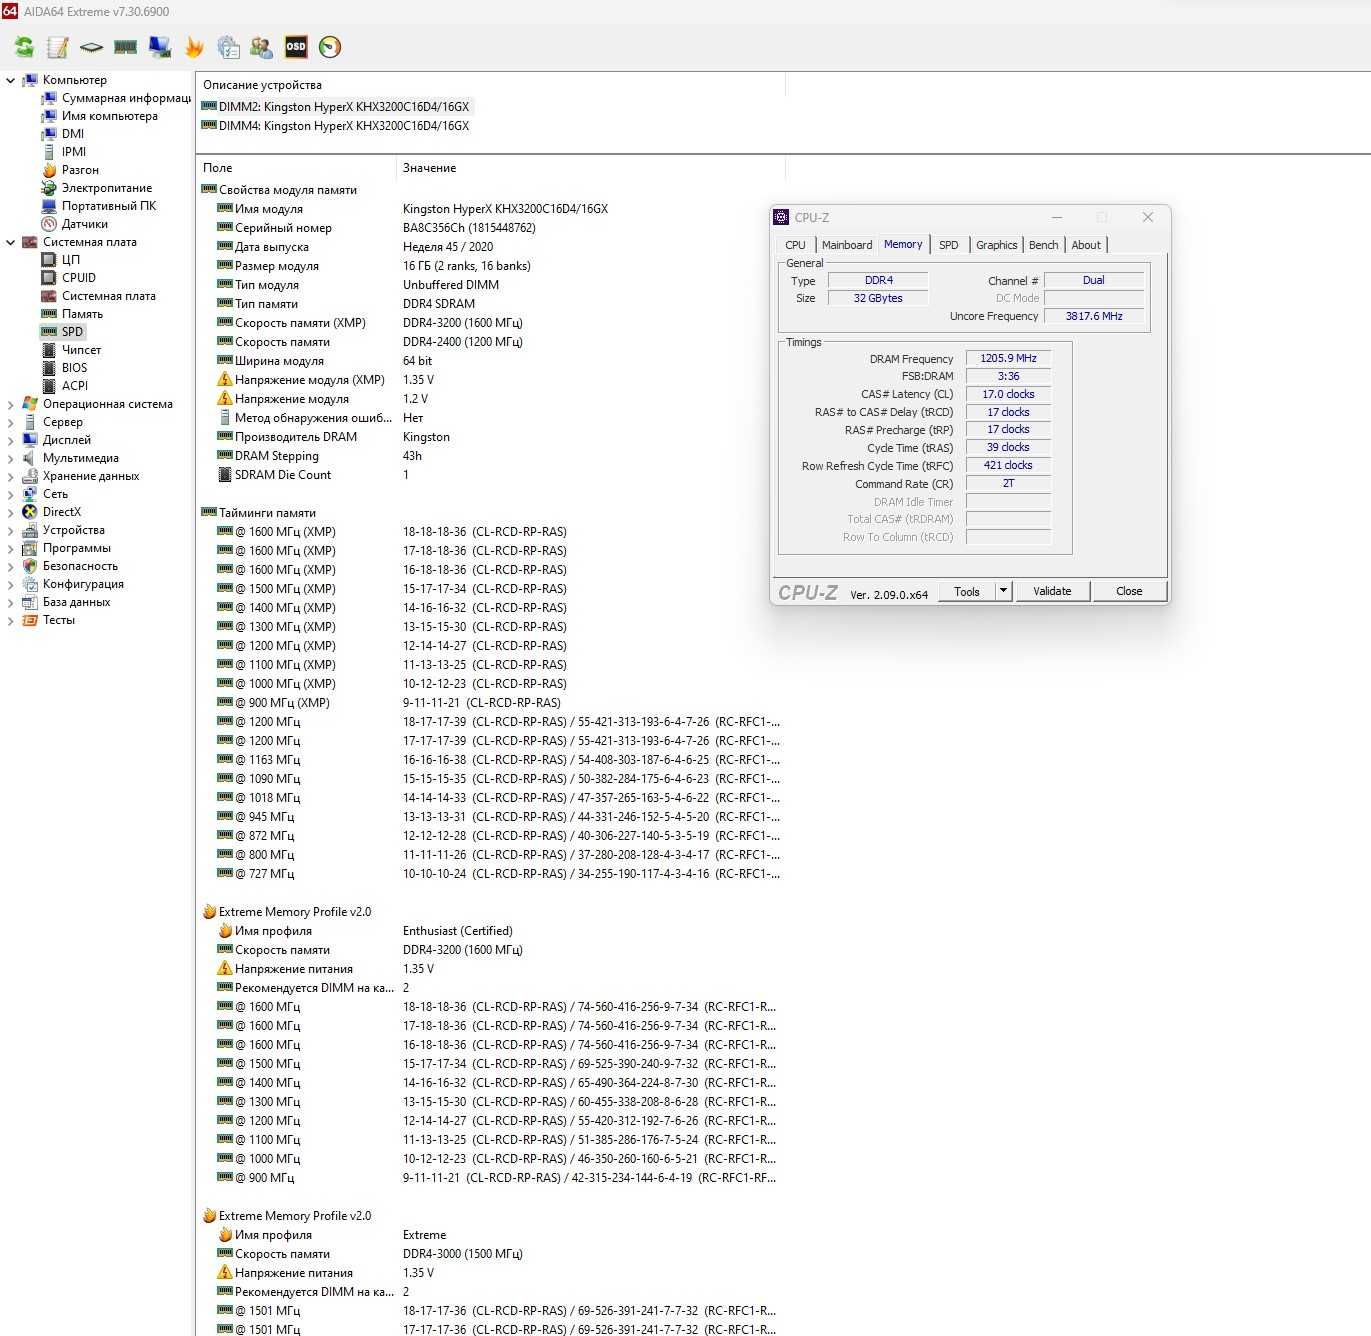The width and height of the screenshot is (1371, 1336).
Task: Click the Значение column header
Action: 590,168
